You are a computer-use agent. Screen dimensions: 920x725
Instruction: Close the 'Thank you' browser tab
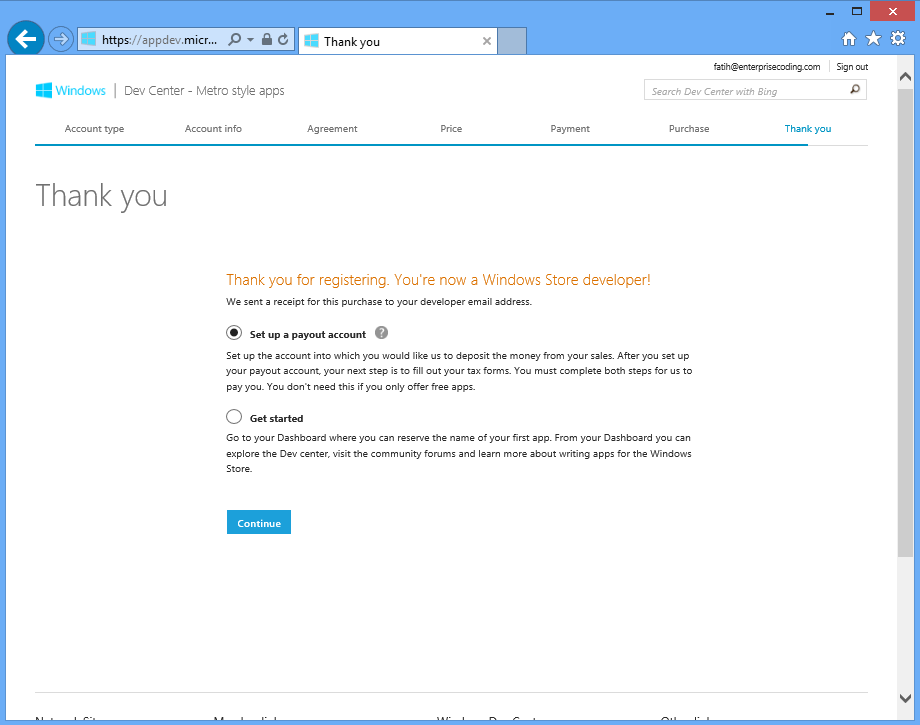[486, 41]
